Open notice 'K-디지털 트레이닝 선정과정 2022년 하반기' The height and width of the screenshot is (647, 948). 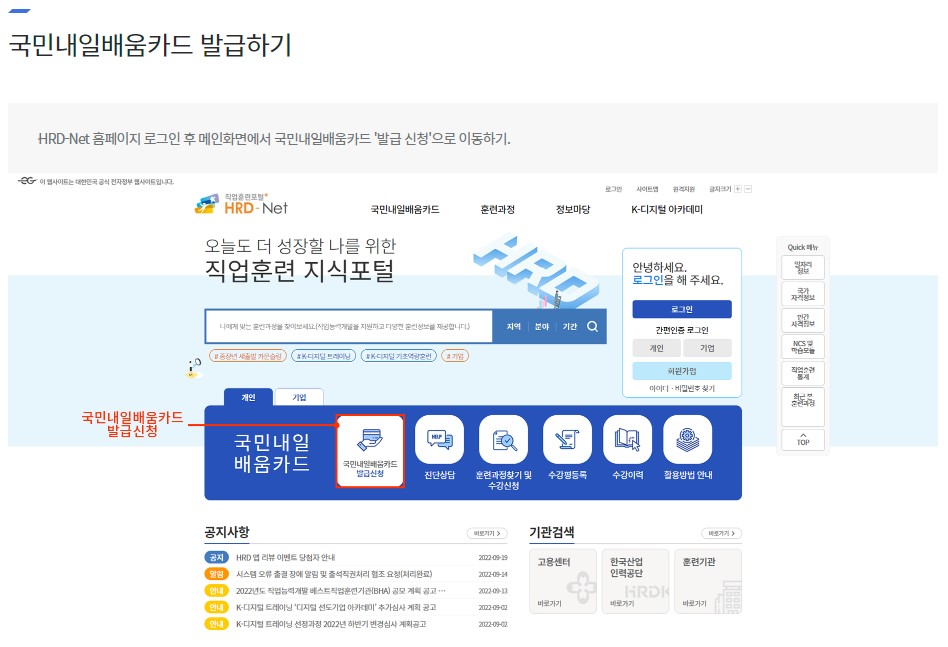tap(331, 624)
